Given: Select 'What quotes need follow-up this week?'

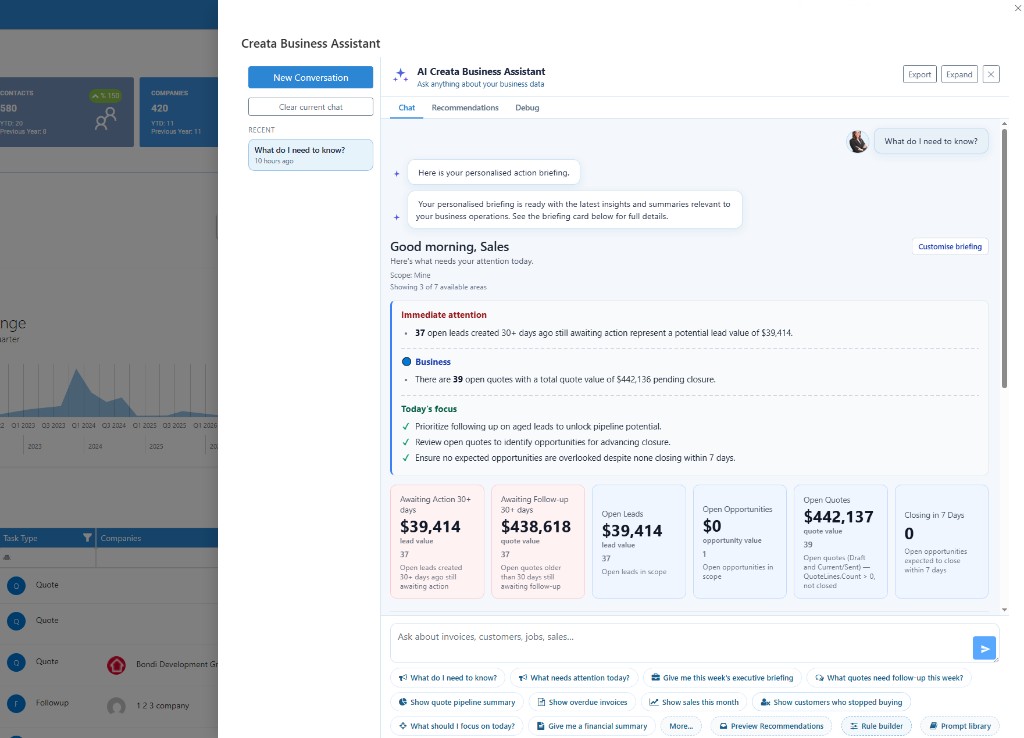Looking at the screenshot, I should [889, 678].
